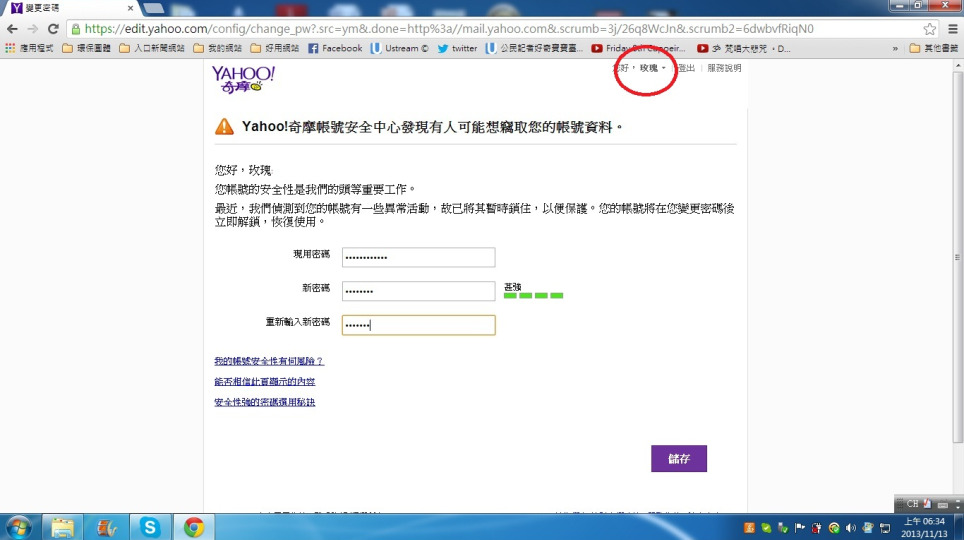Click the Yahoo! logo
The width and height of the screenshot is (964, 540).
point(242,78)
